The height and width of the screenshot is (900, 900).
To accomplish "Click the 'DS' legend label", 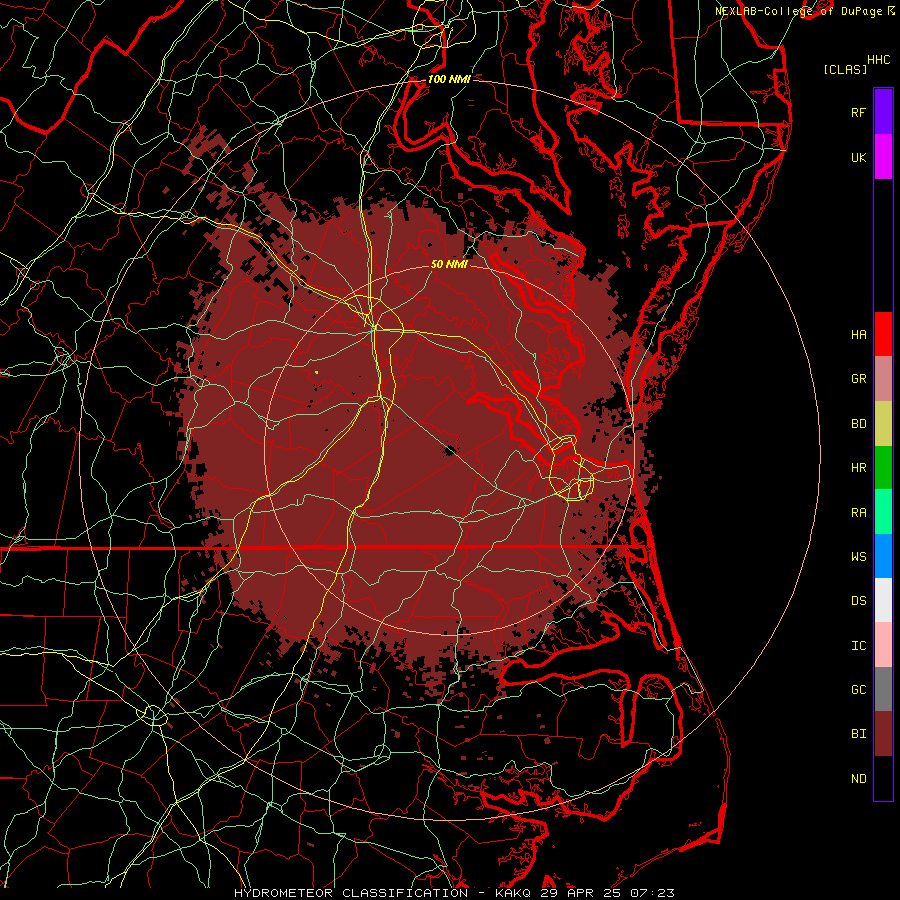I will (x=858, y=601).
